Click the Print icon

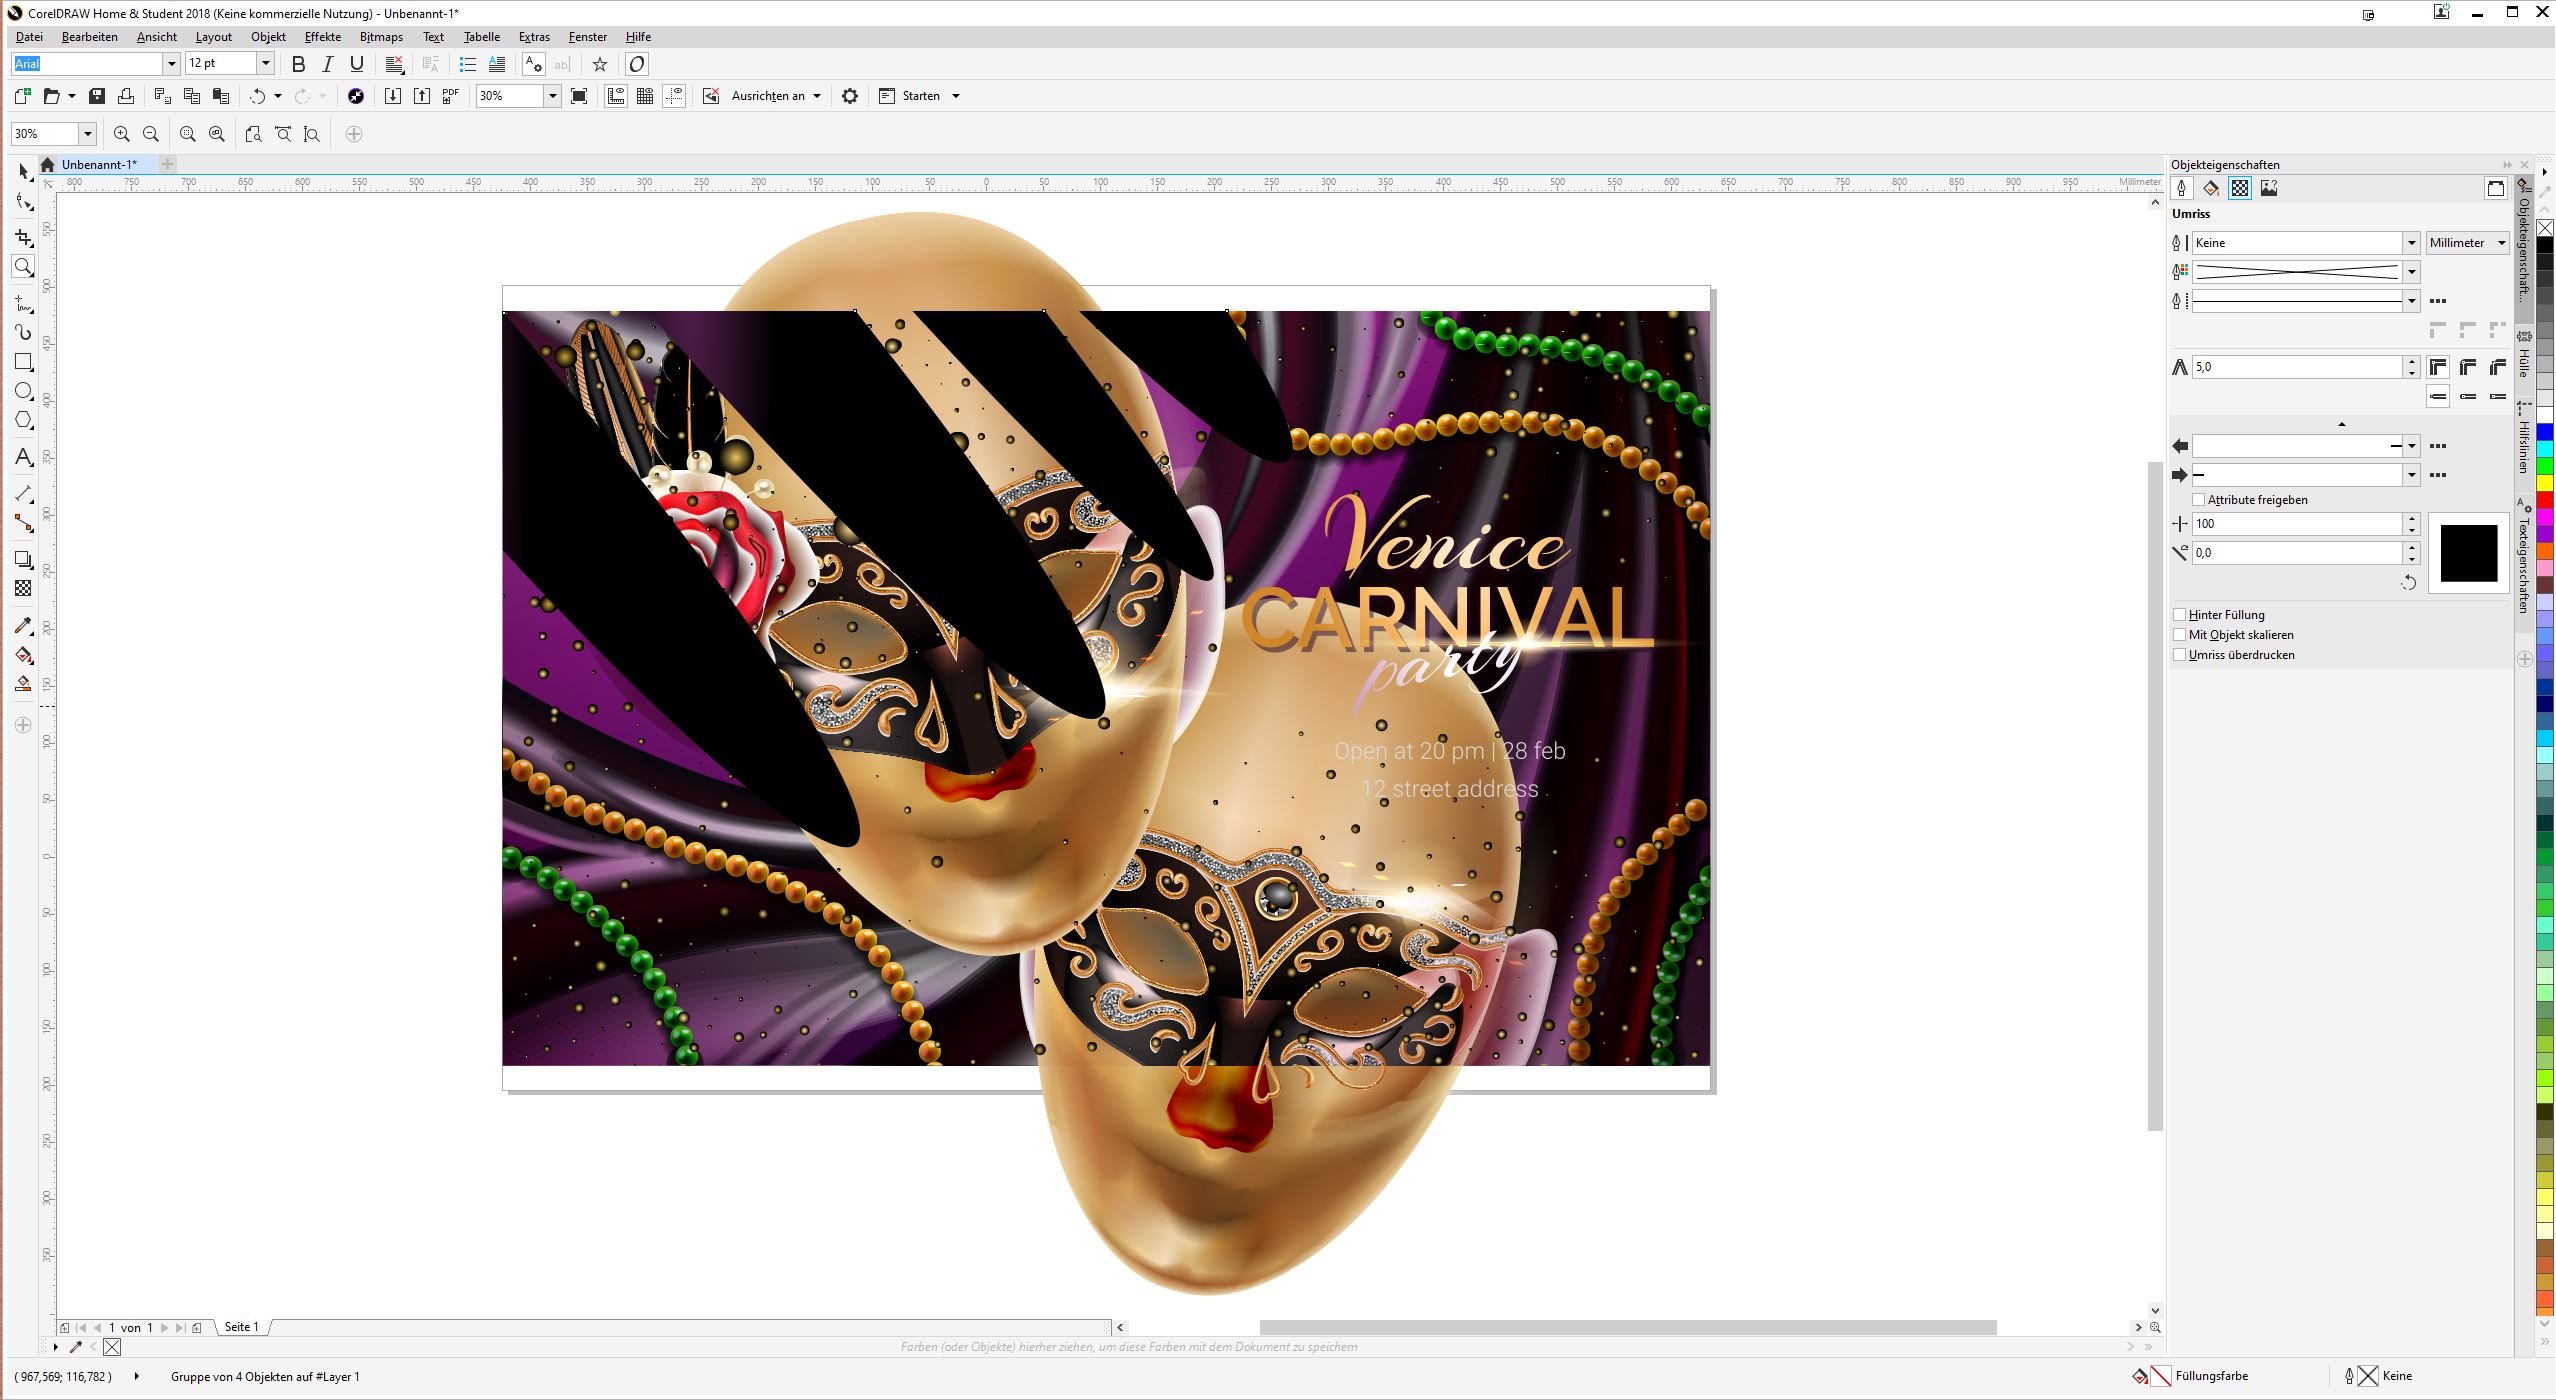(x=126, y=96)
